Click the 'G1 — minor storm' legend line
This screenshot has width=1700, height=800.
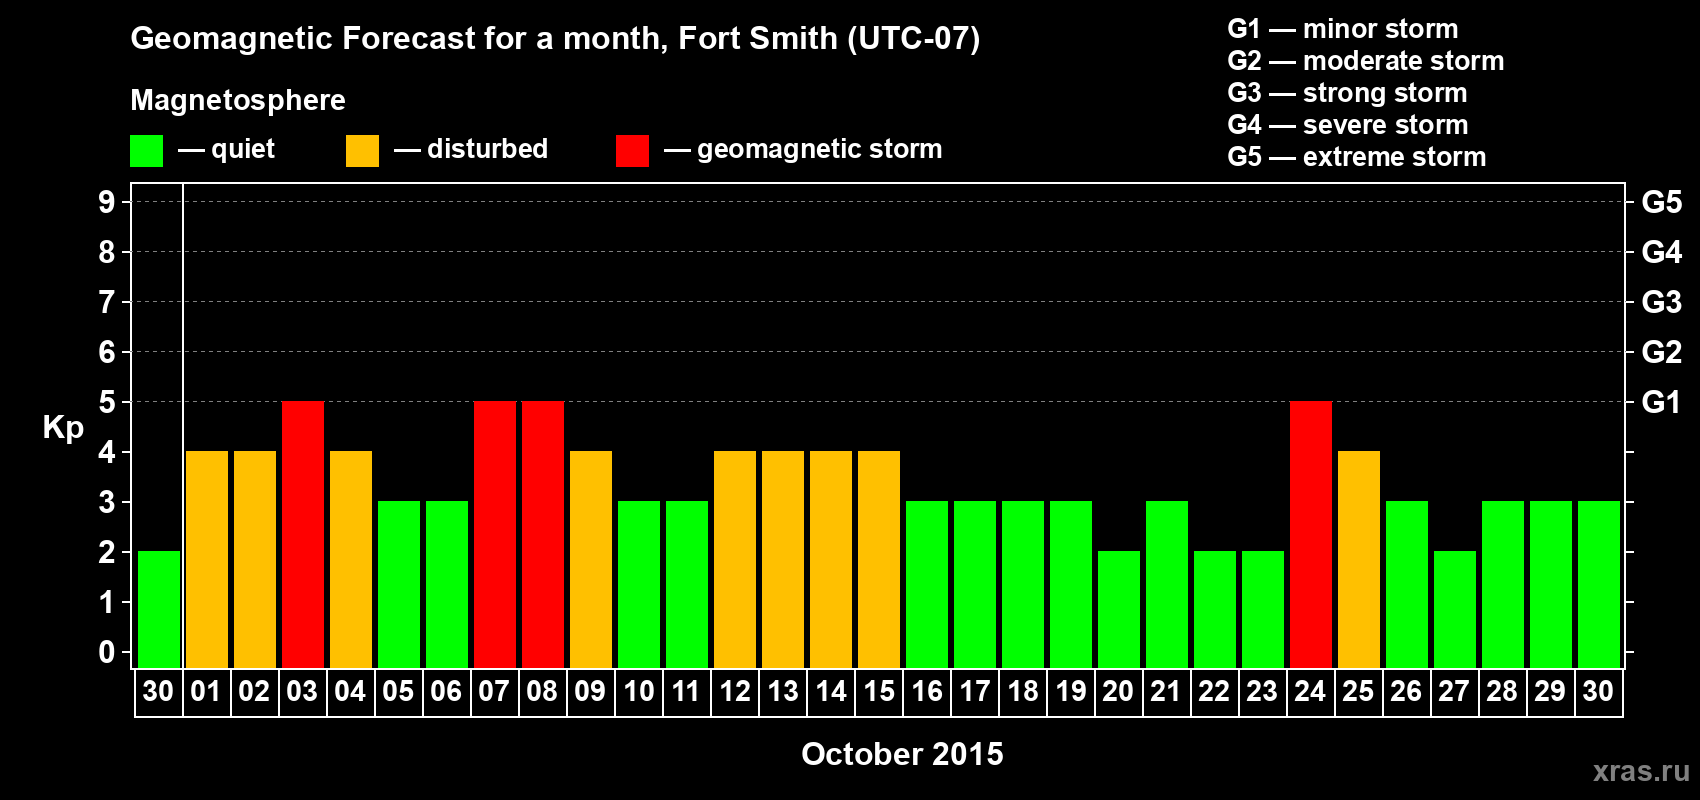[1343, 29]
